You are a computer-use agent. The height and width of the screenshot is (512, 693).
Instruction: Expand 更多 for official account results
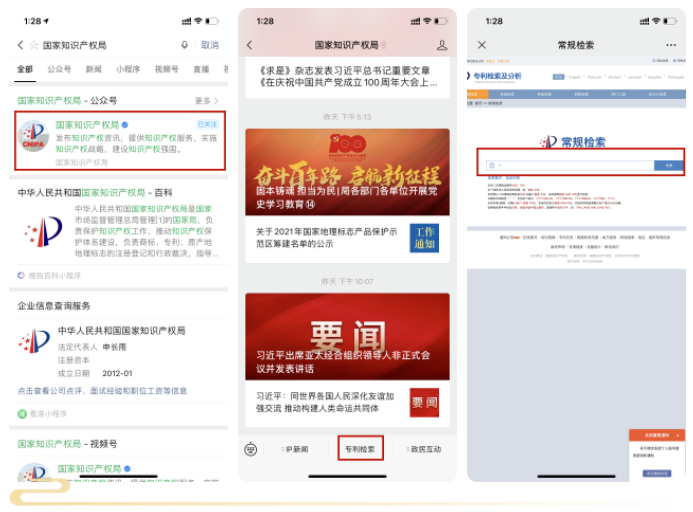(x=206, y=101)
